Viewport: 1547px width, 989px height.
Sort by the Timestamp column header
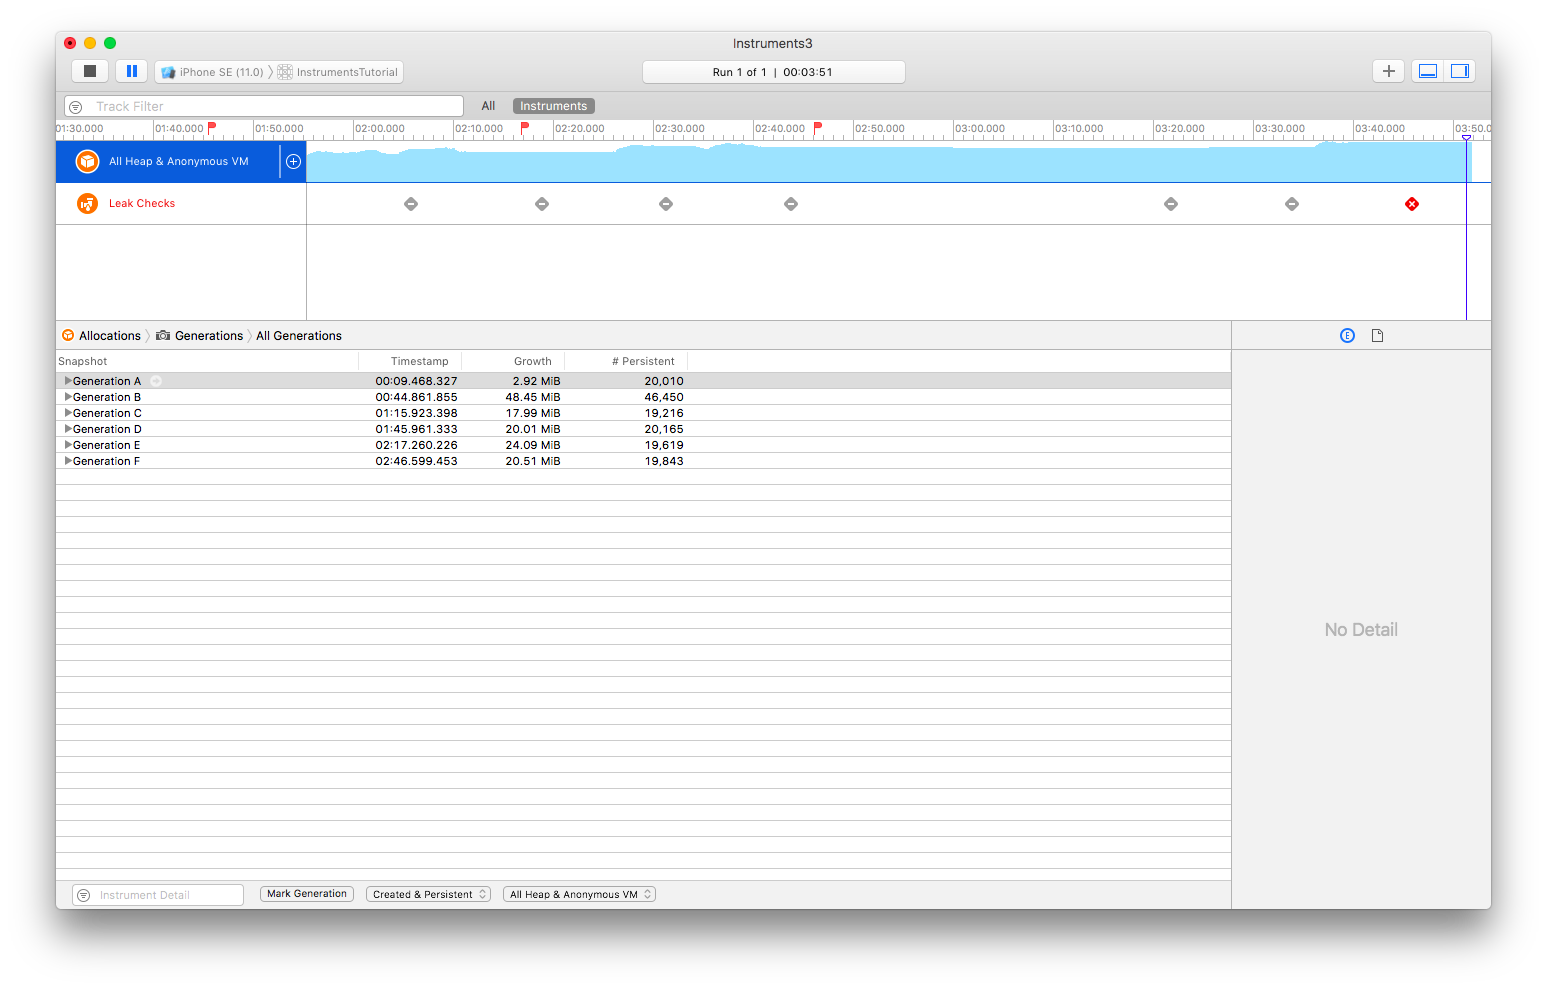[x=410, y=361]
